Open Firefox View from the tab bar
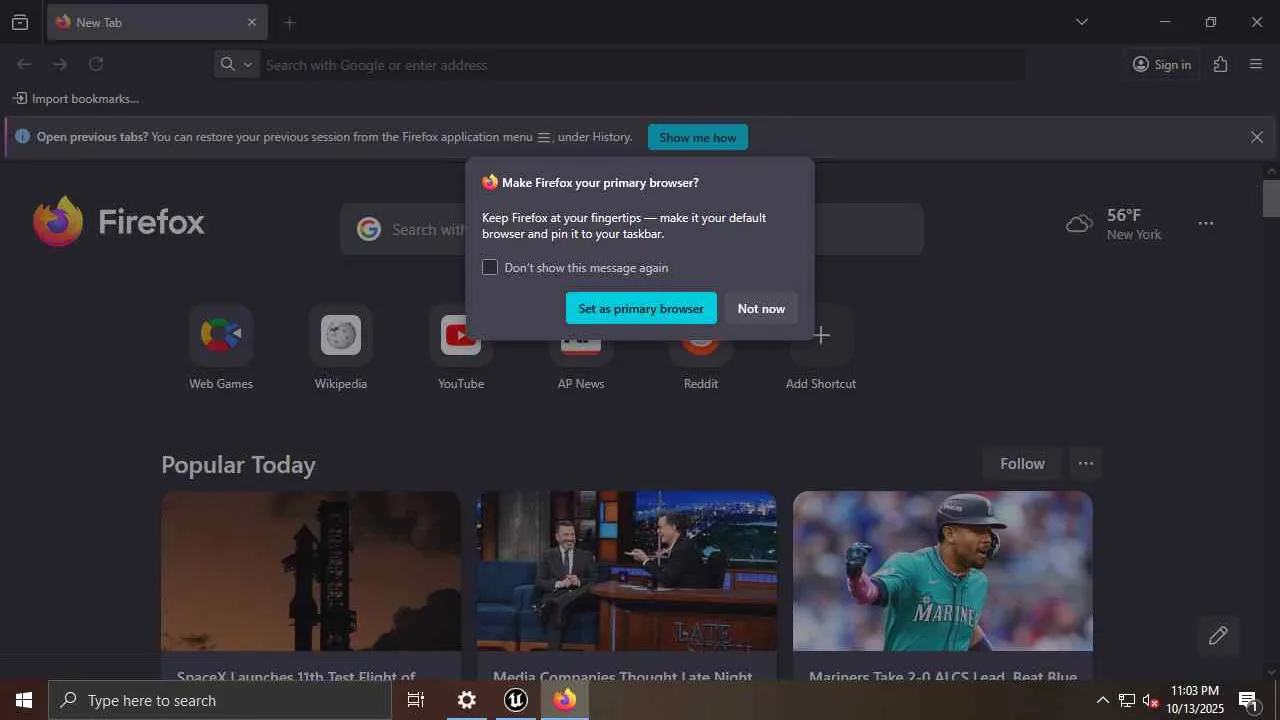Image resolution: width=1280 pixels, height=720 pixels. tap(20, 22)
